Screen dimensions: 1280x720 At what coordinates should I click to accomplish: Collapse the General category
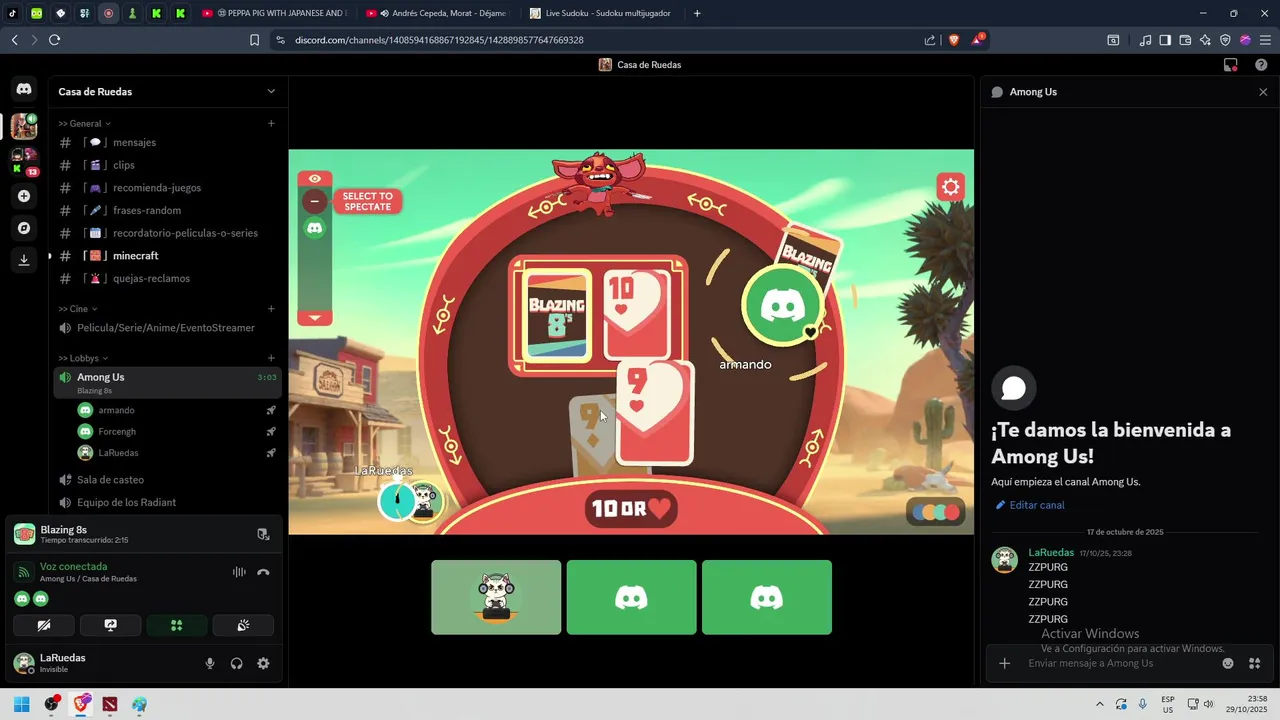pyautogui.click(x=85, y=124)
